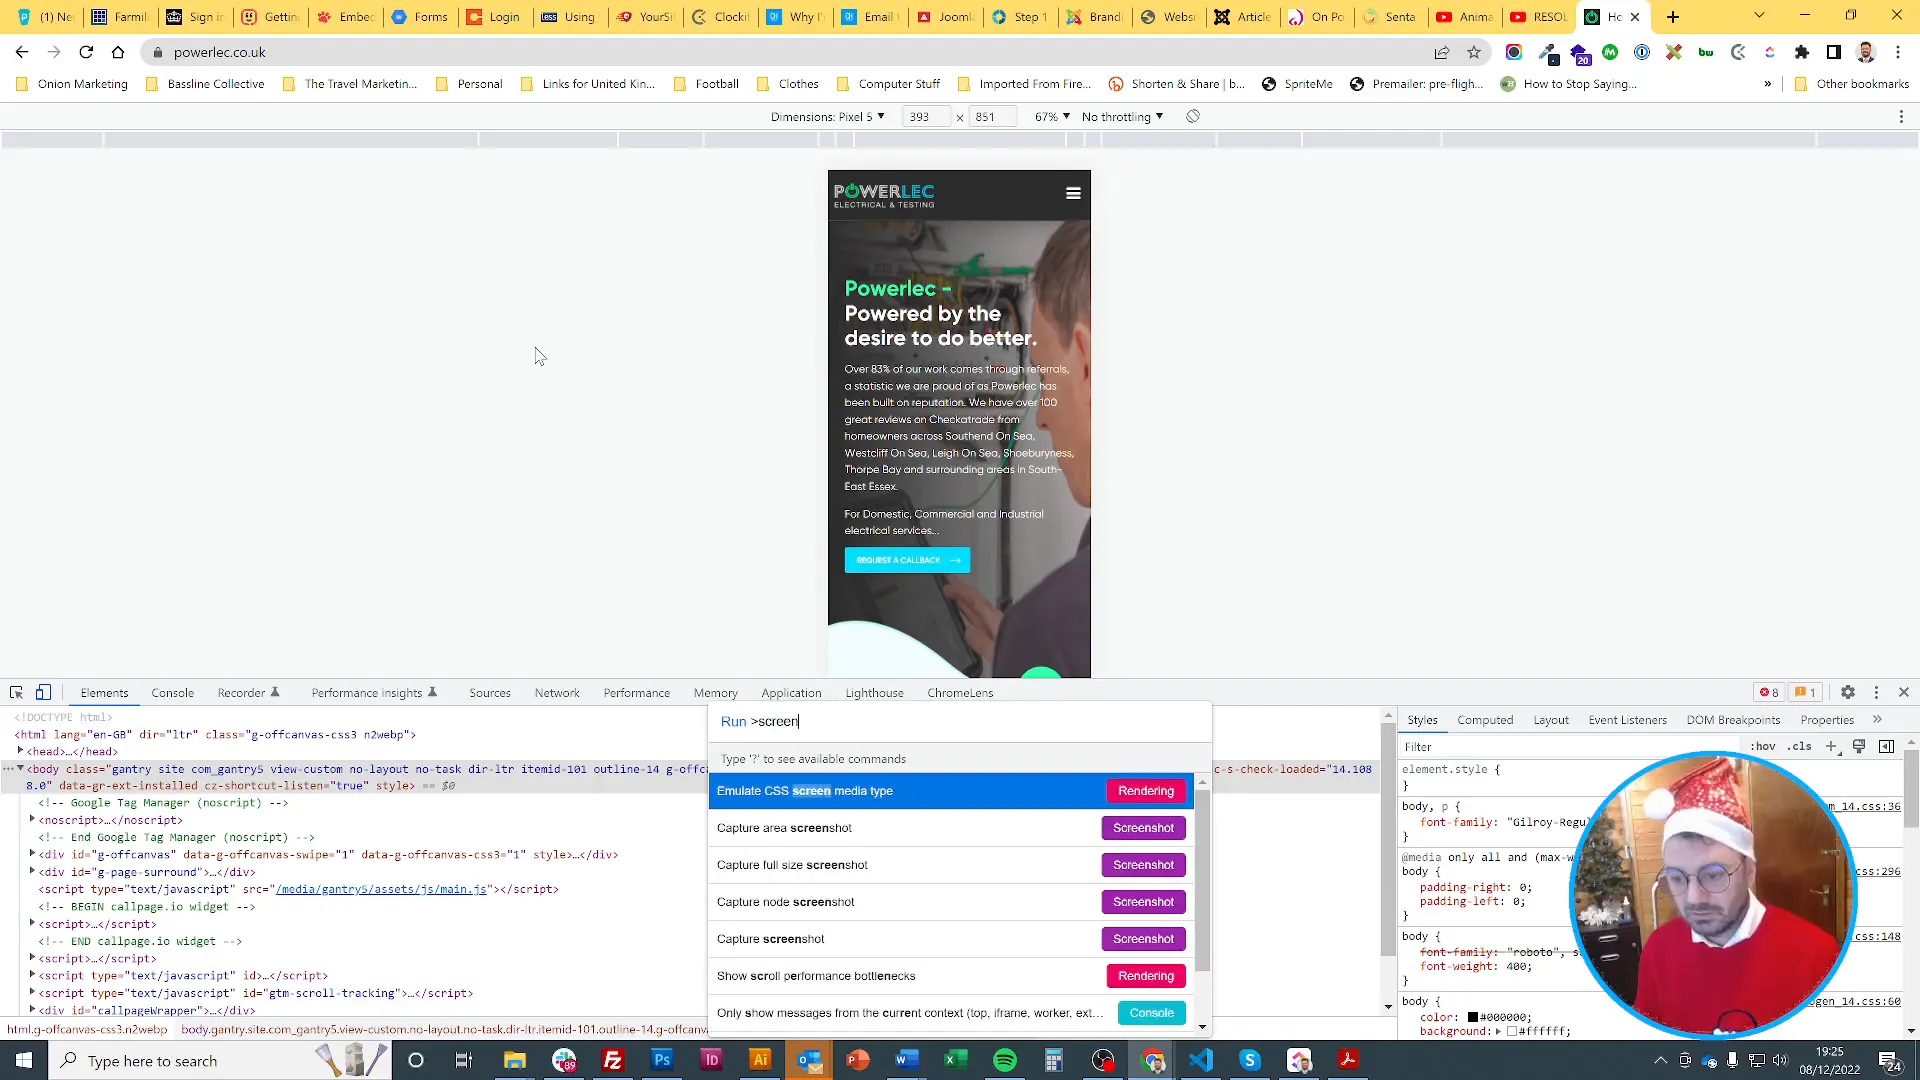Click the 1Password extension icon
The image size is (1920, 1080).
tap(1642, 52)
